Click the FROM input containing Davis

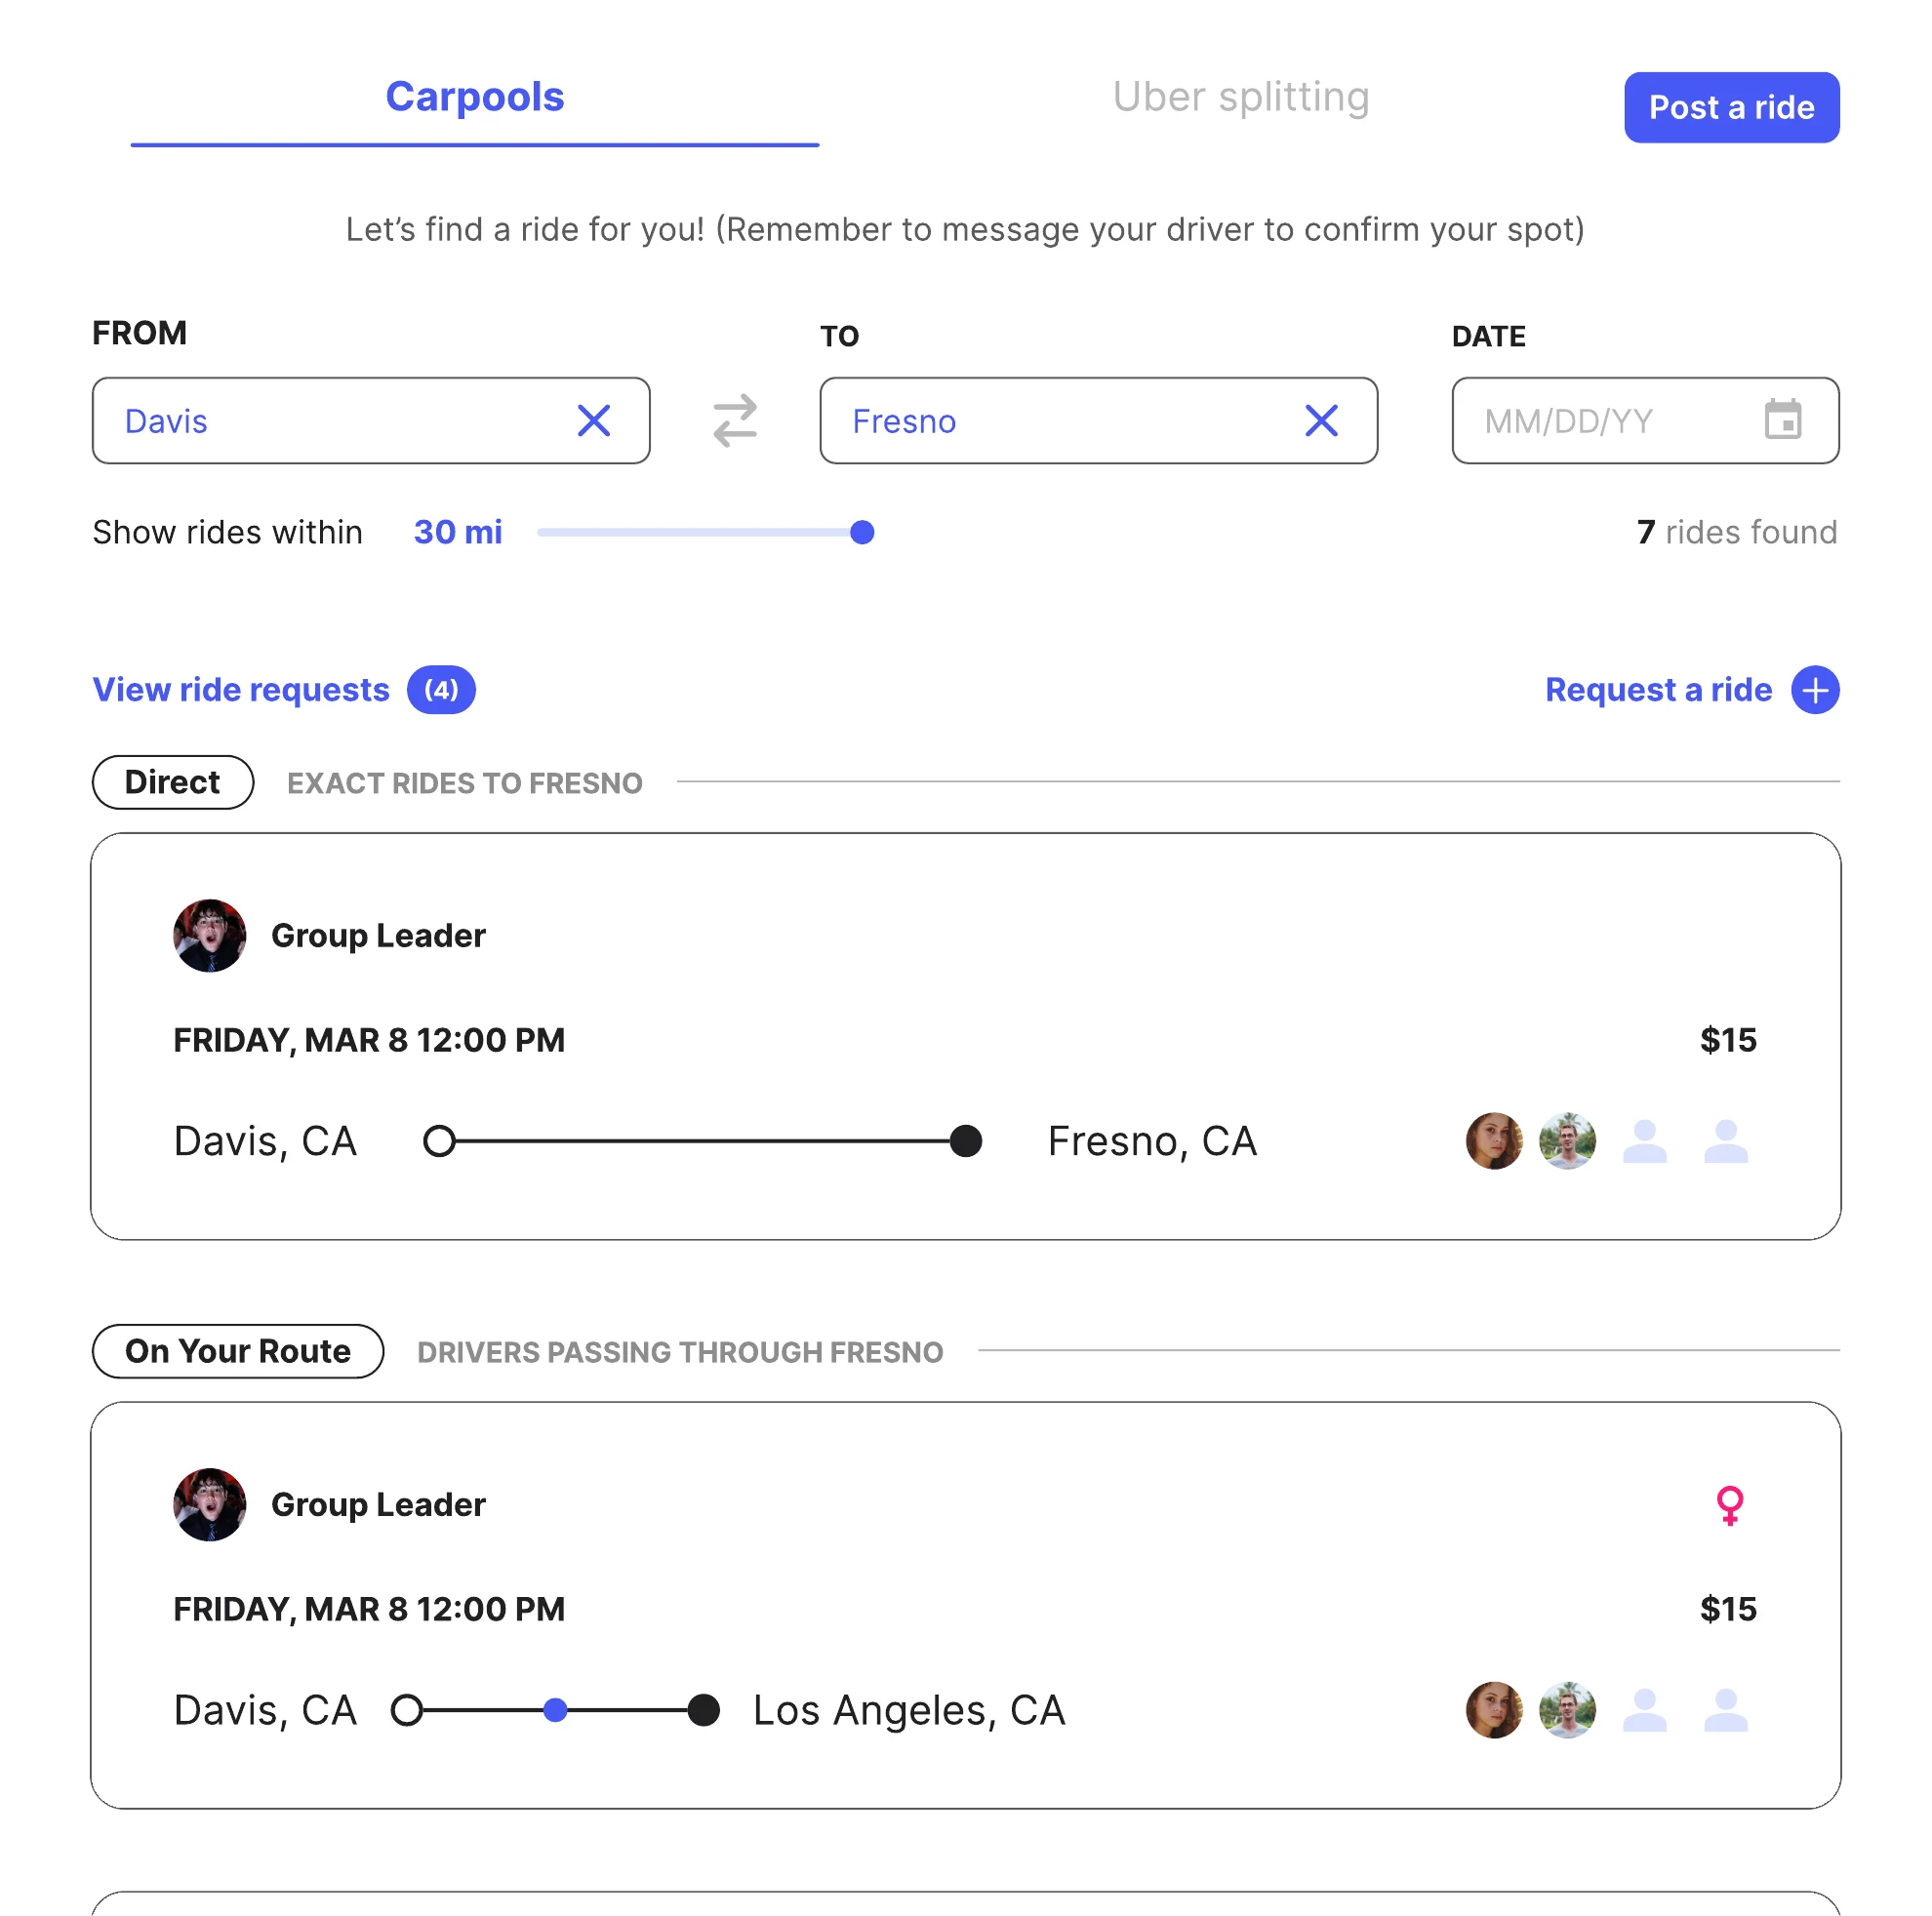coord(371,421)
